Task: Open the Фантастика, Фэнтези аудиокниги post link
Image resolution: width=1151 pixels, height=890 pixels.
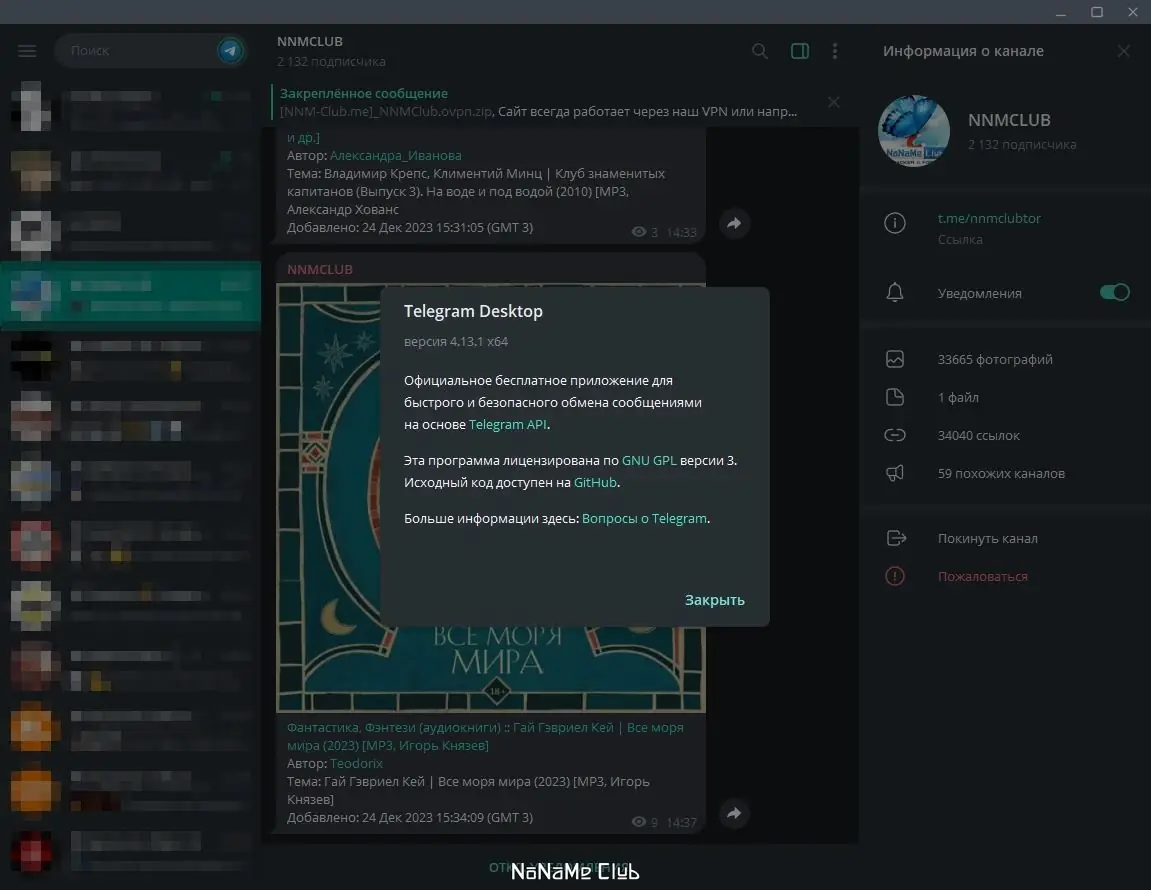Action: 485,736
